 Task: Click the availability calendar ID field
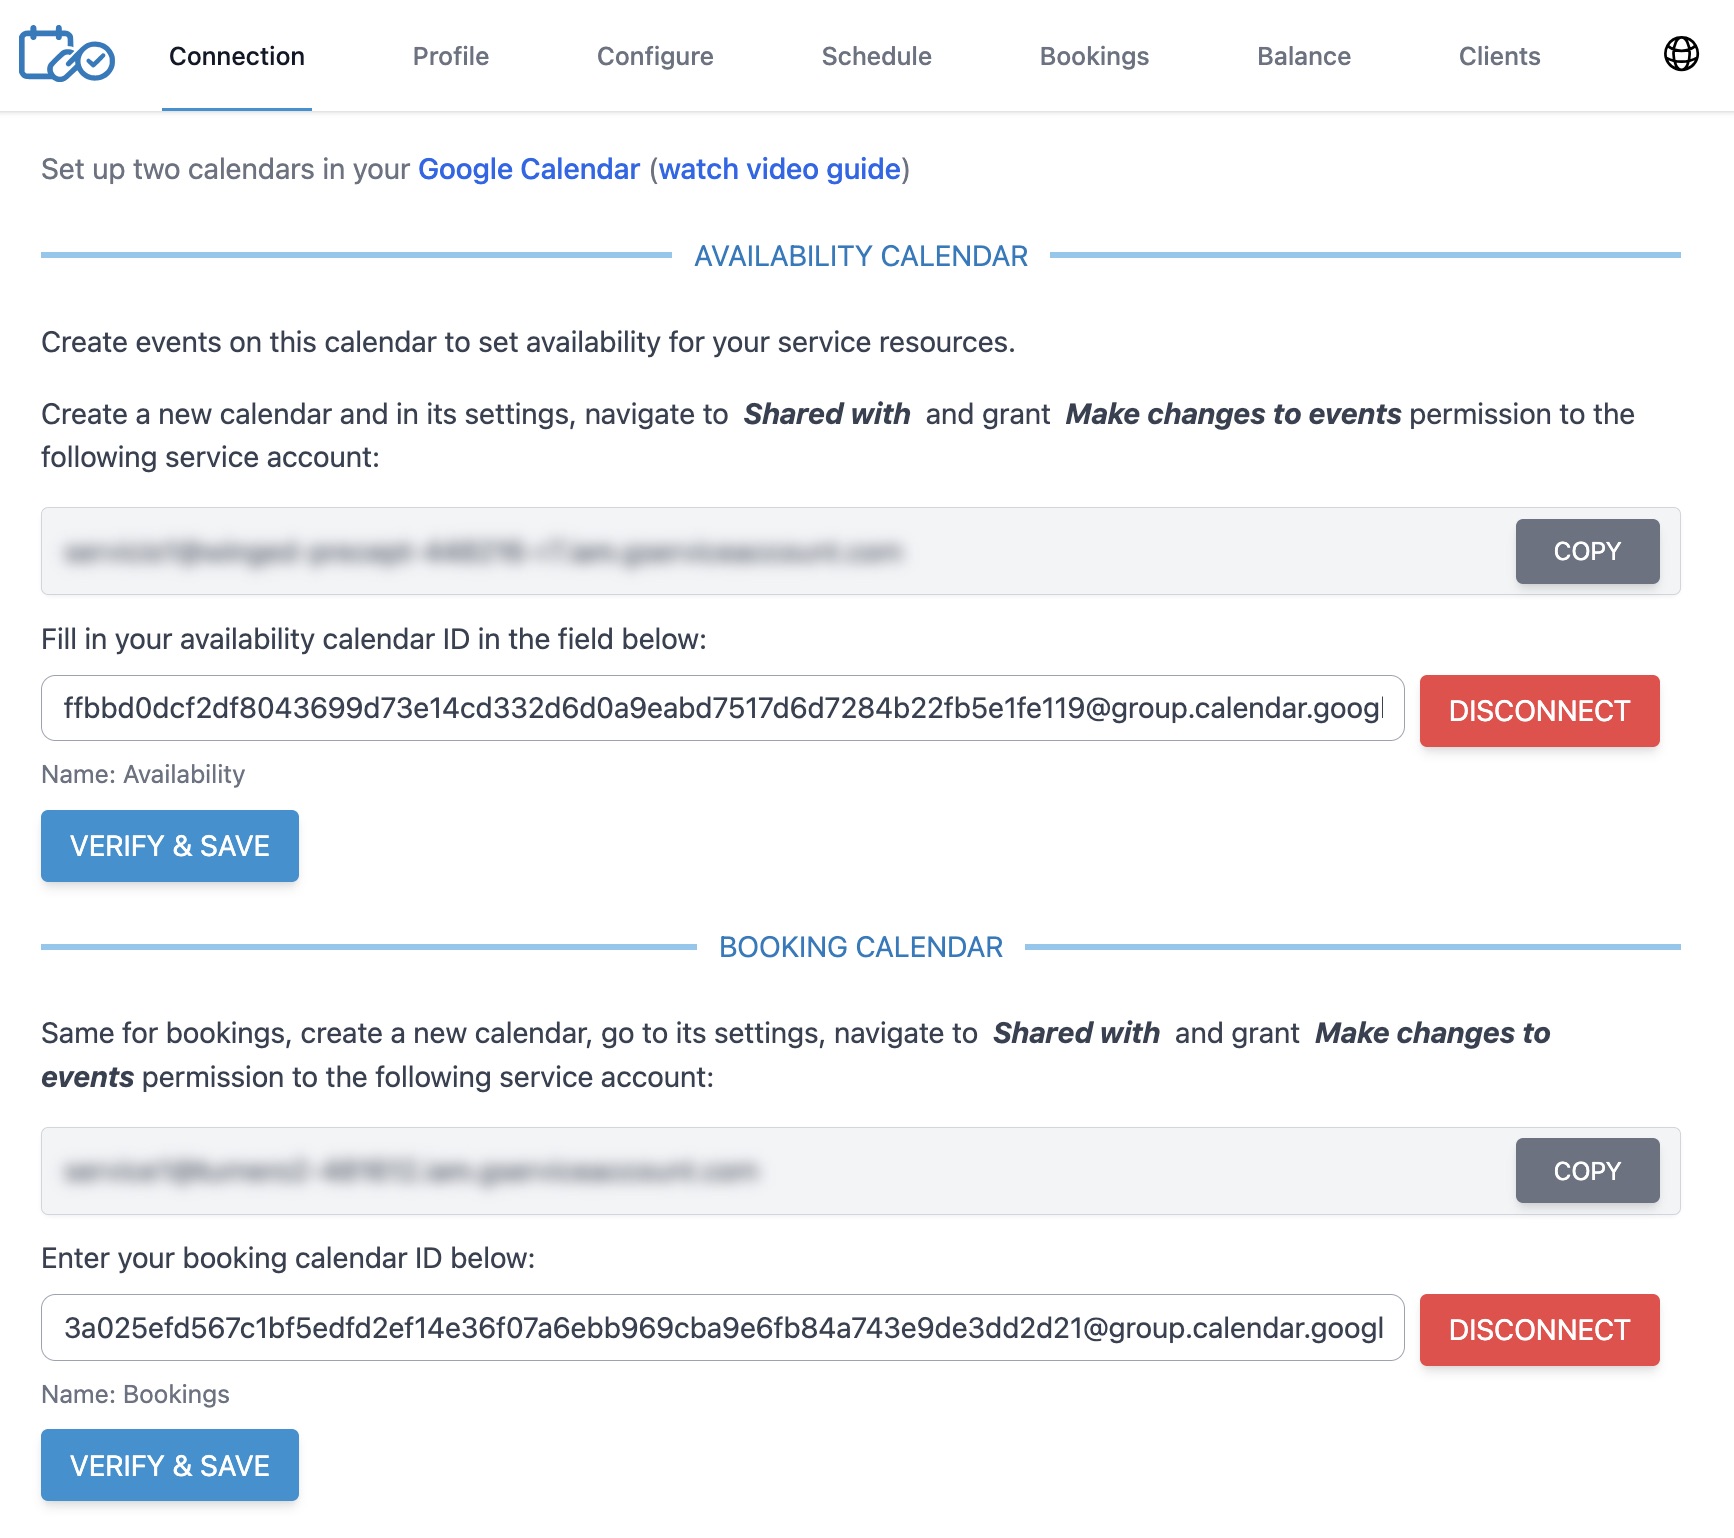click(x=720, y=709)
